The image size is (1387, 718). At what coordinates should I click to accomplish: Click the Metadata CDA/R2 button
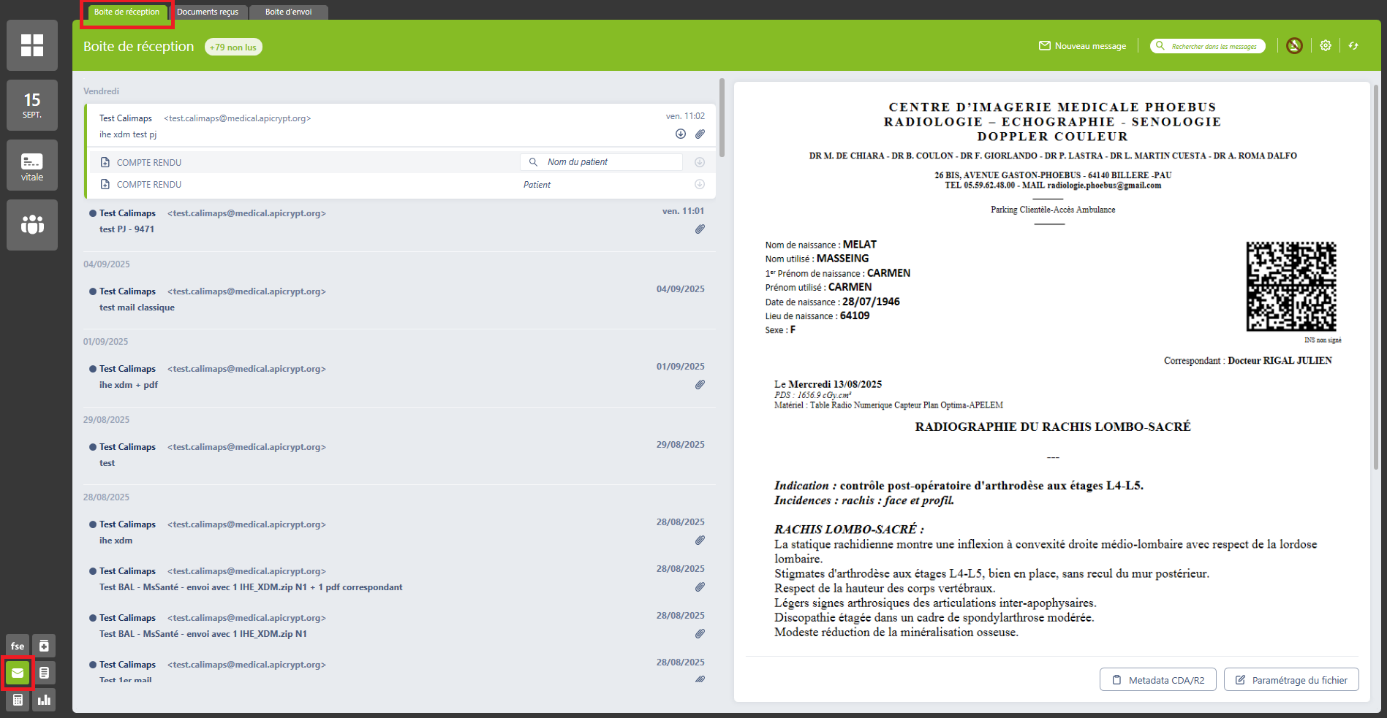point(1157,680)
